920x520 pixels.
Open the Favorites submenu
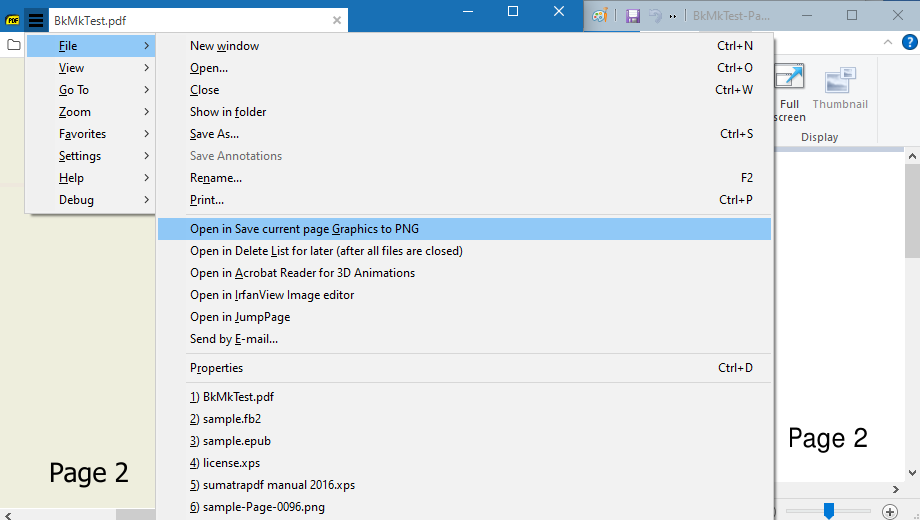tap(91, 134)
